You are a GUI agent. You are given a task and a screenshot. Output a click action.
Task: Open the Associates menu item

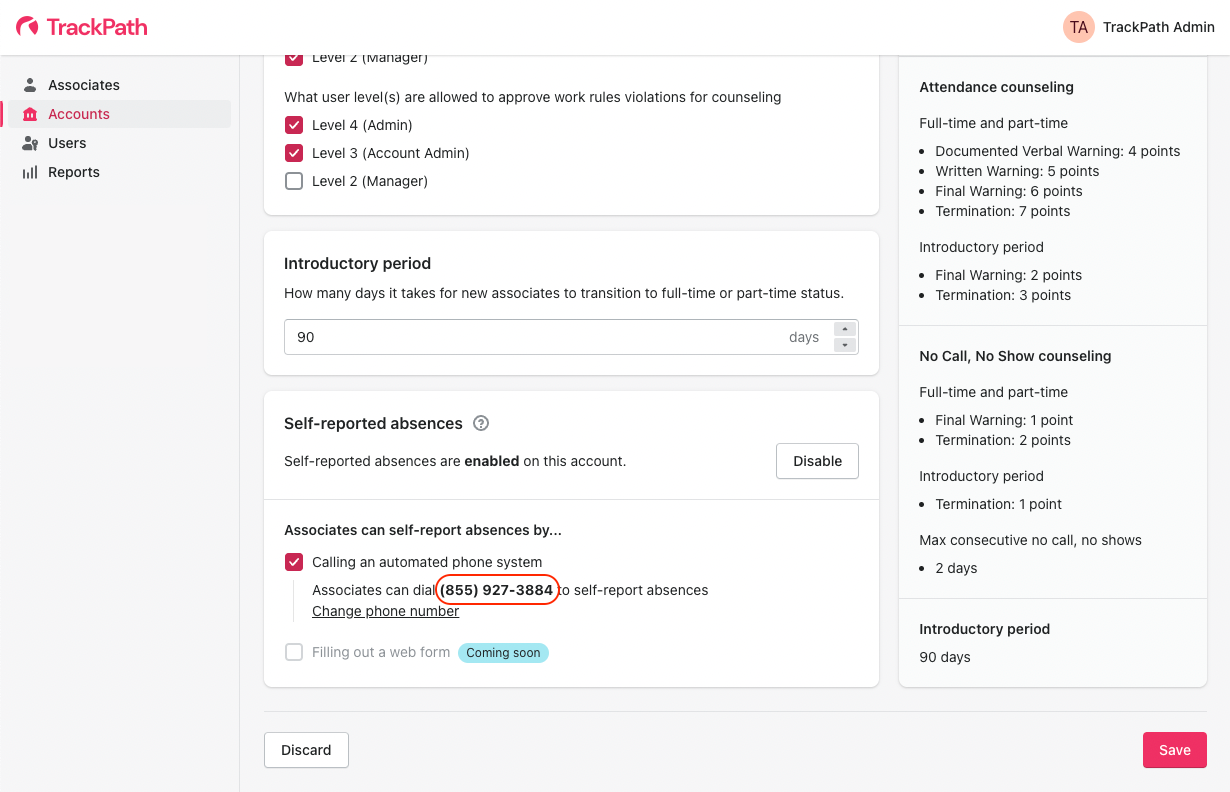pyautogui.click(x=84, y=85)
